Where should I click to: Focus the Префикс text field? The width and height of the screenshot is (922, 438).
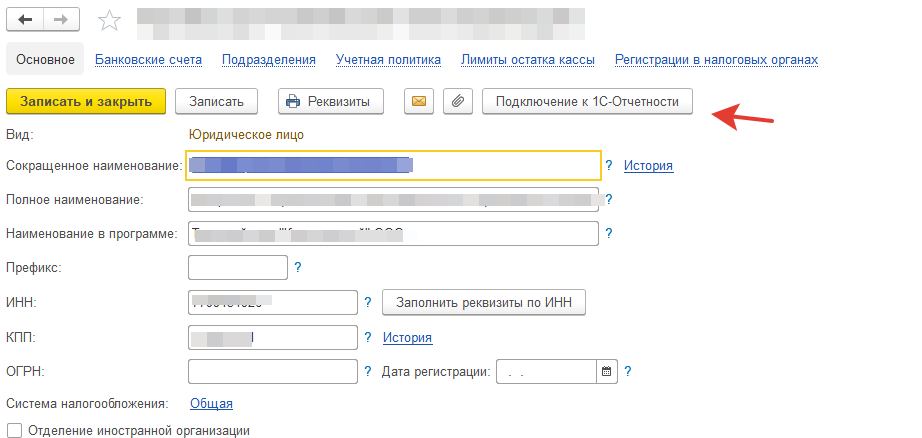click(237, 268)
